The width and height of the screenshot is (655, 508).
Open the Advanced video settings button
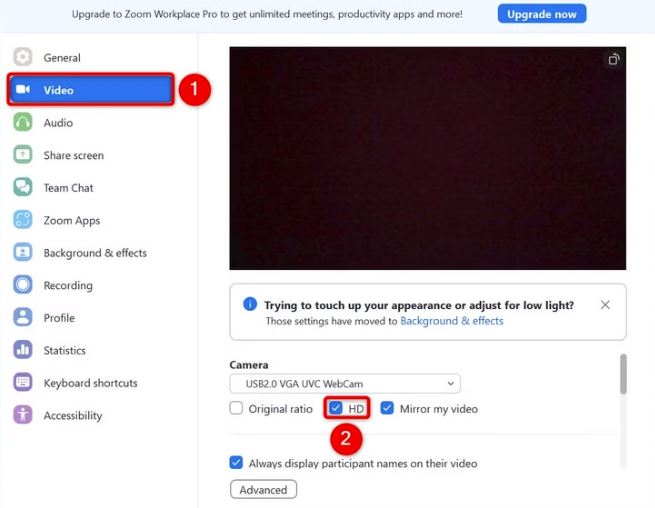click(x=263, y=489)
